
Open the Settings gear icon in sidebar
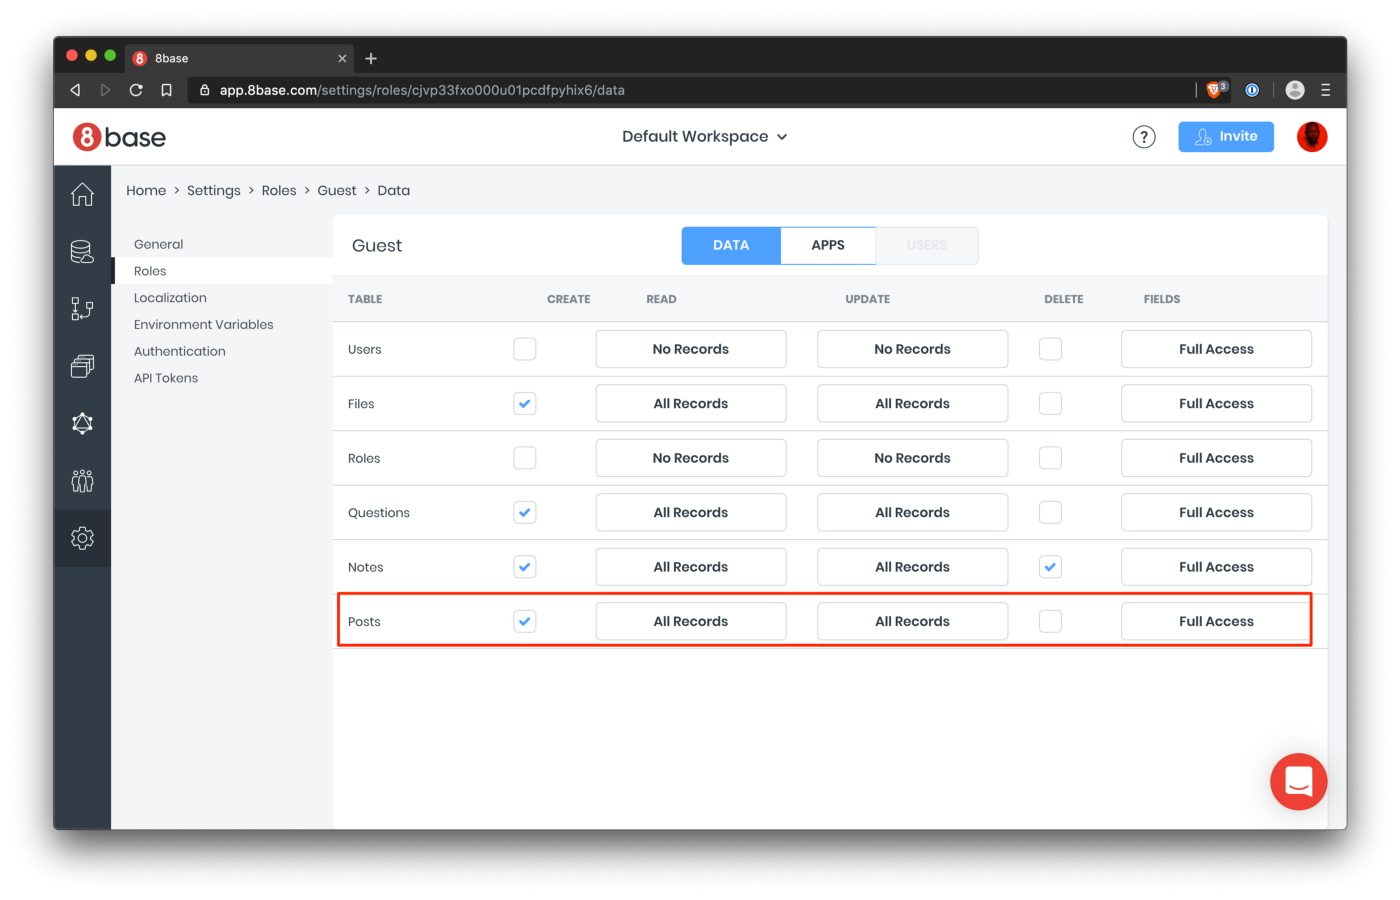(82, 538)
